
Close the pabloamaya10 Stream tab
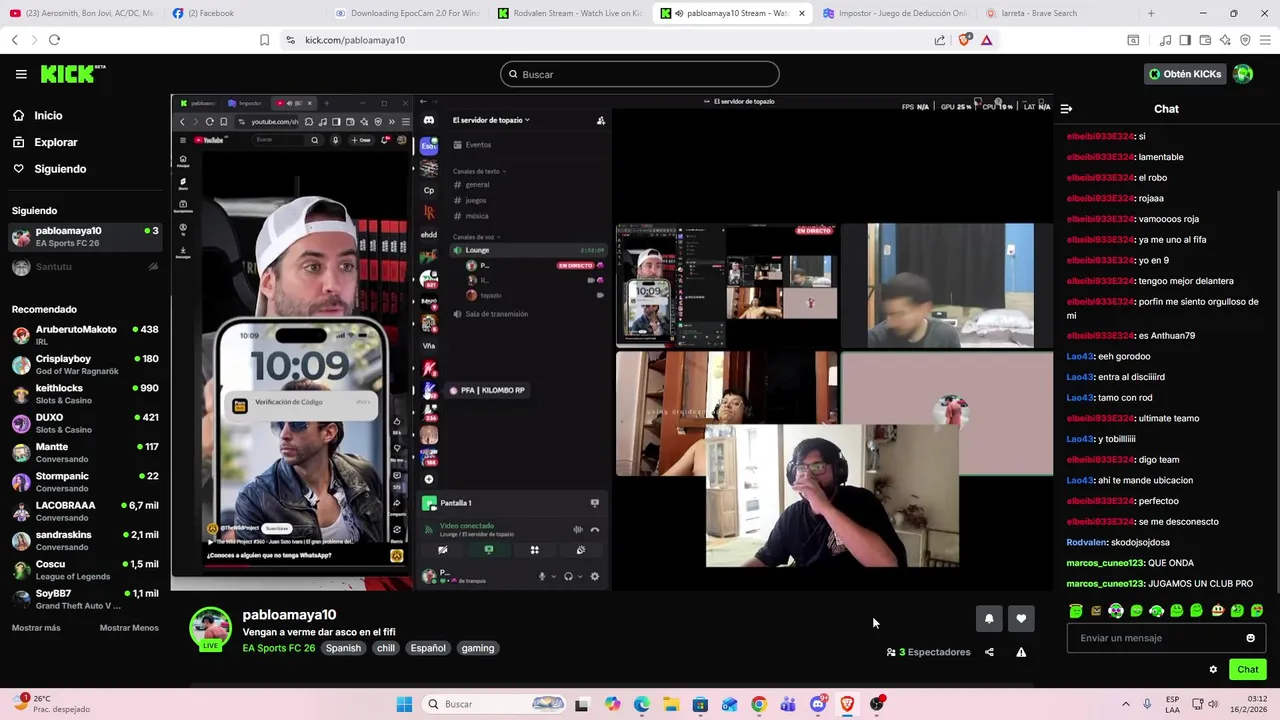pyautogui.click(x=801, y=13)
